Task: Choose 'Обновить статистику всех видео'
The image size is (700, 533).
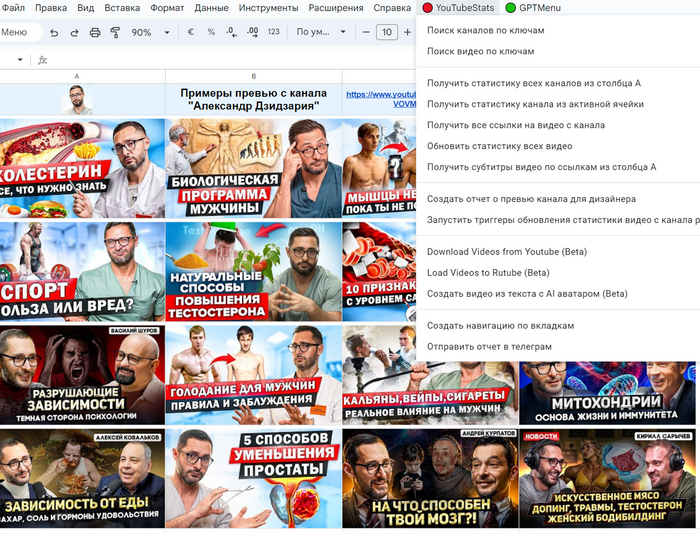Action: pyautogui.click(x=558, y=146)
